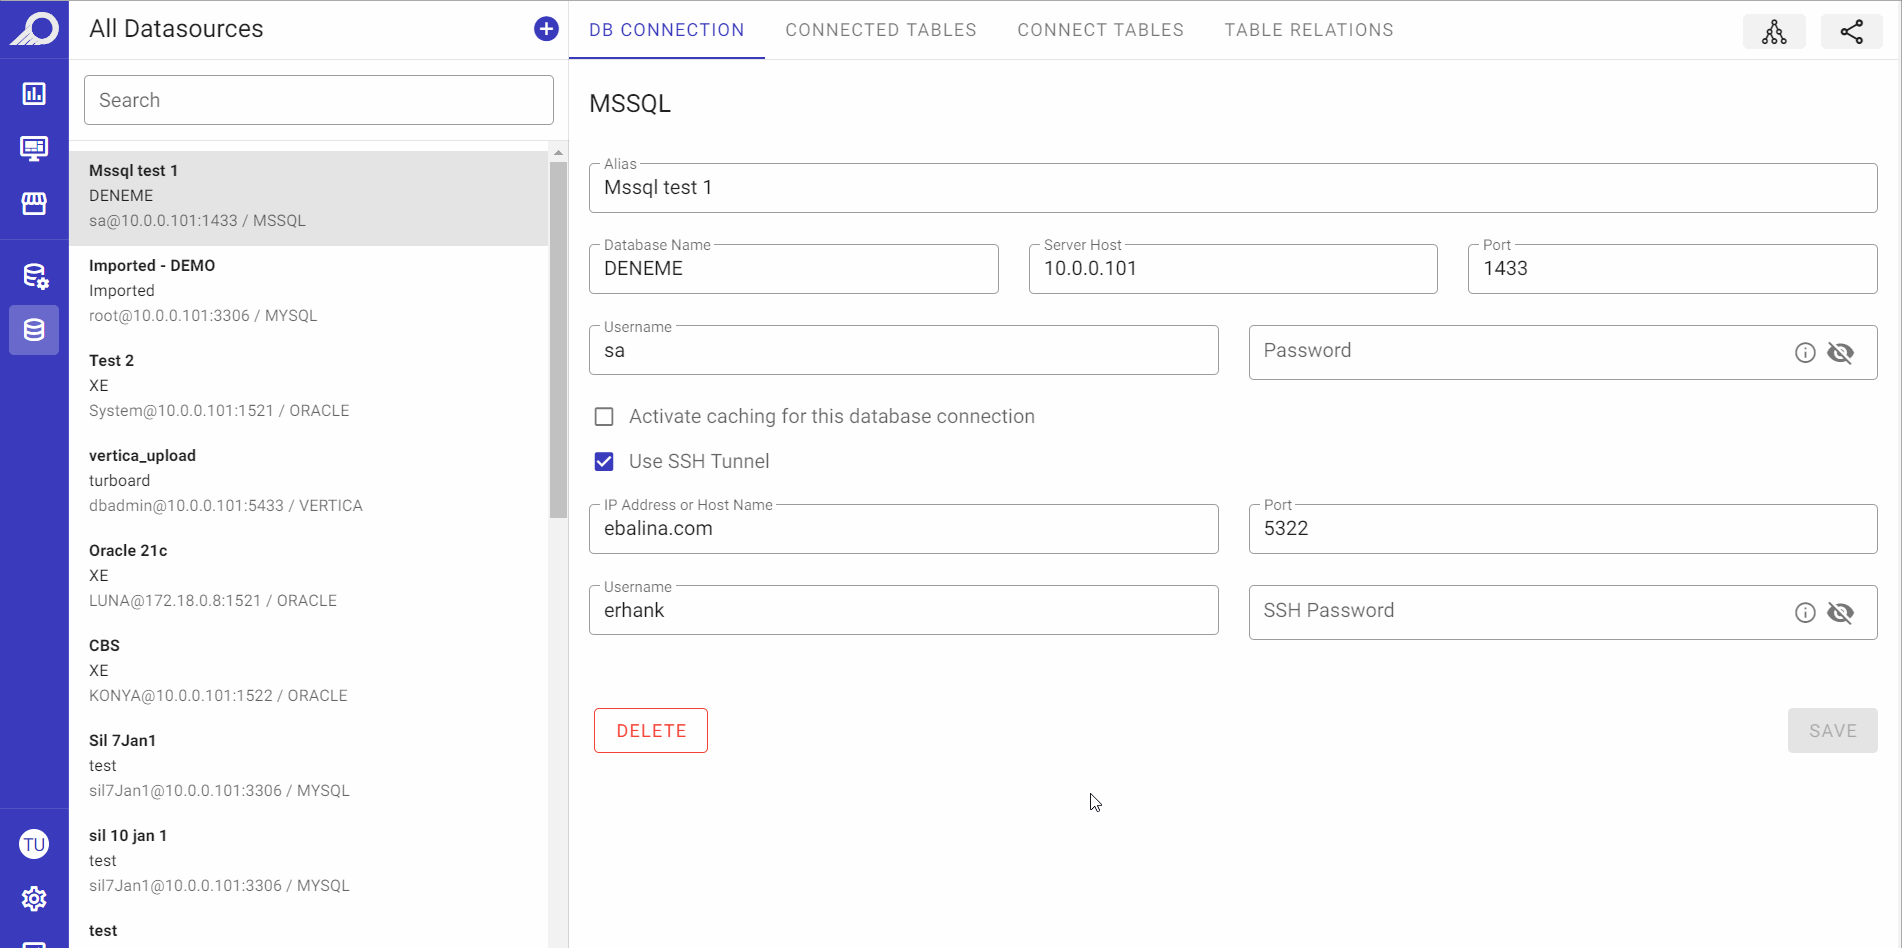Viewport: 1902px width, 948px height.
Task: Open the settings gear in sidebar
Action: 34,899
